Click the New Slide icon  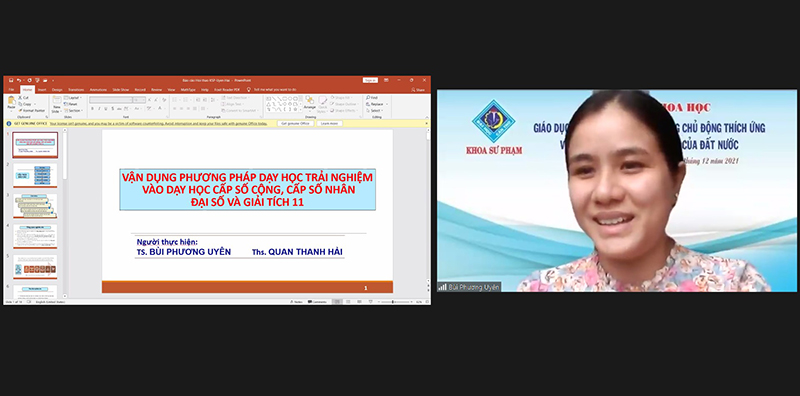point(56,104)
